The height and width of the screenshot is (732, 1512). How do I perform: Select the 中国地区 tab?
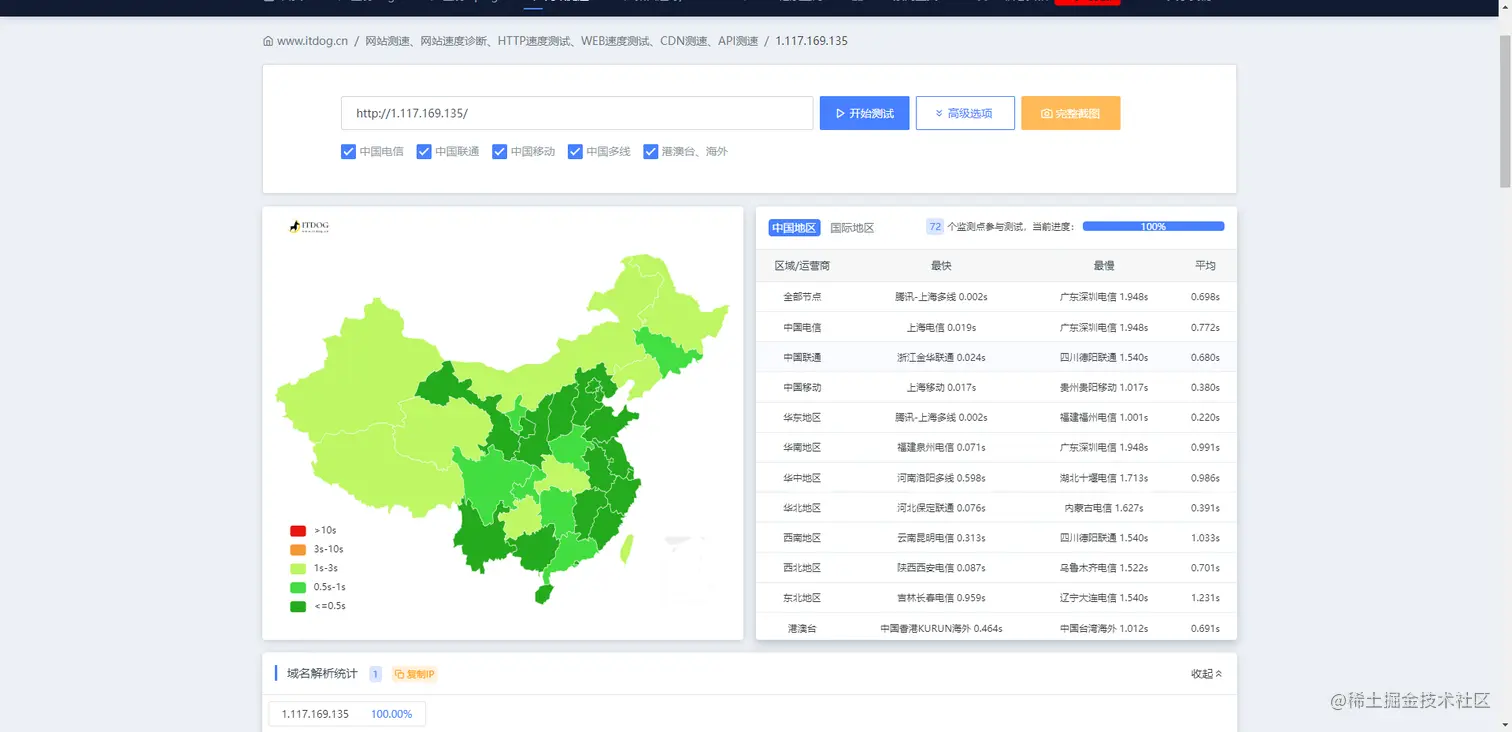pyautogui.click(x=794, y=228)
